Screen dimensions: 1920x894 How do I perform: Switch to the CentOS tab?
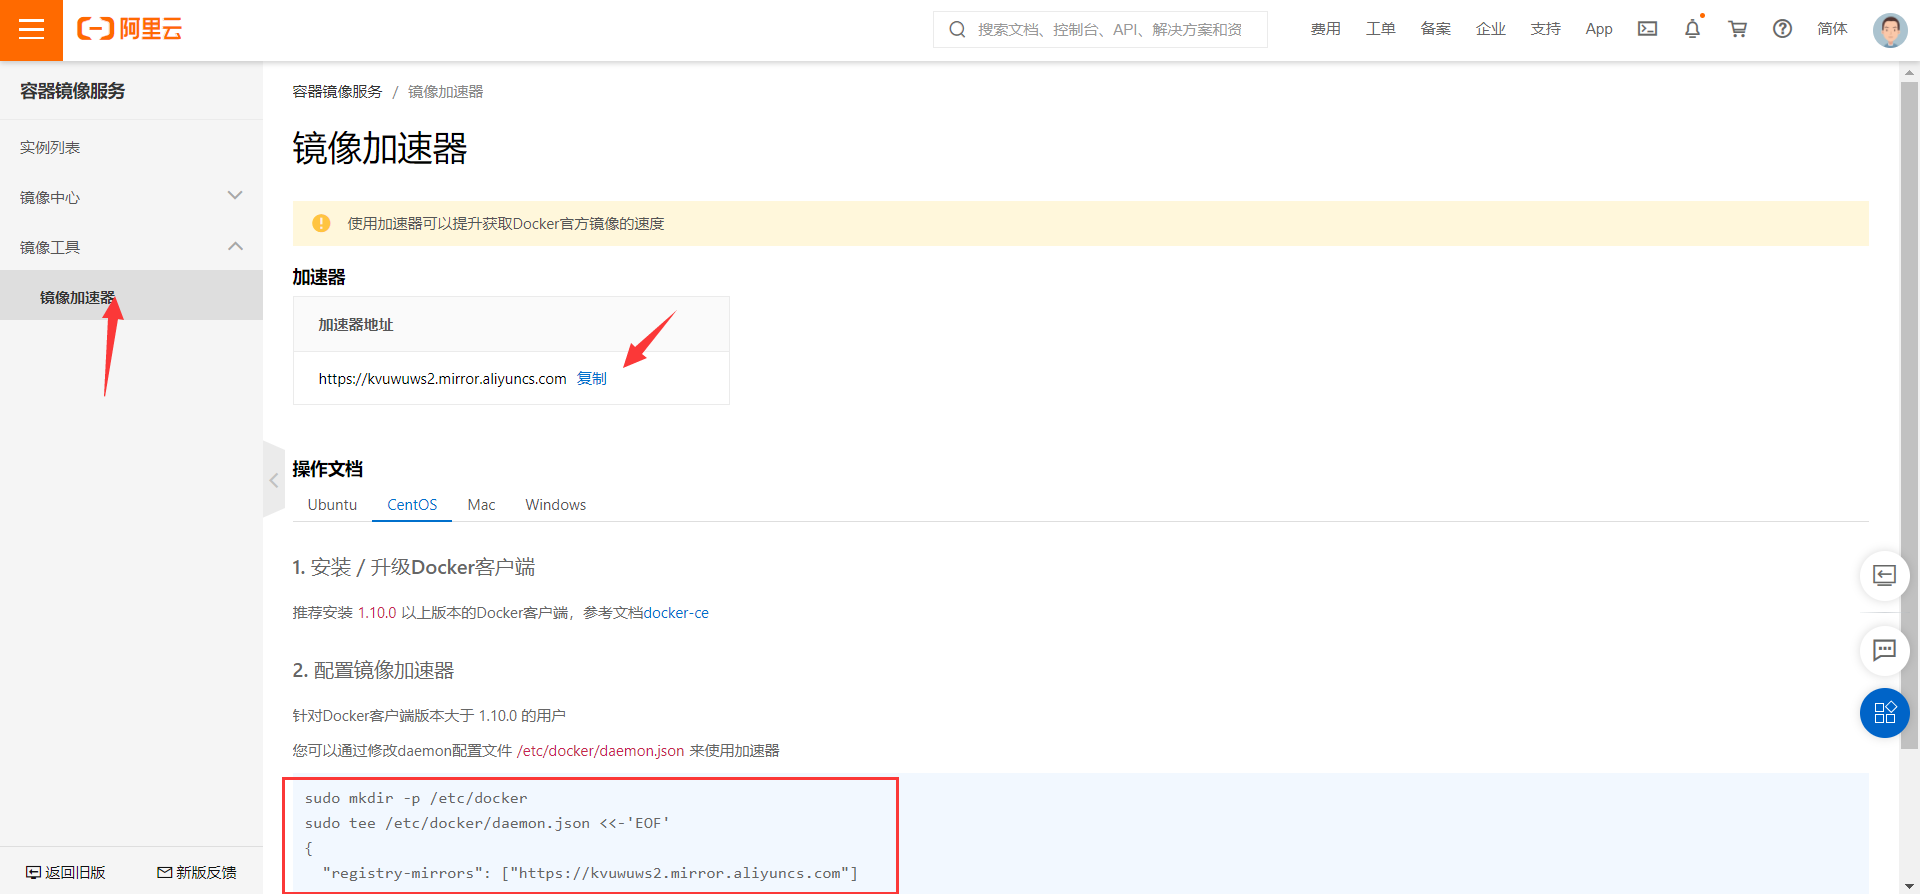coord(412,505)
